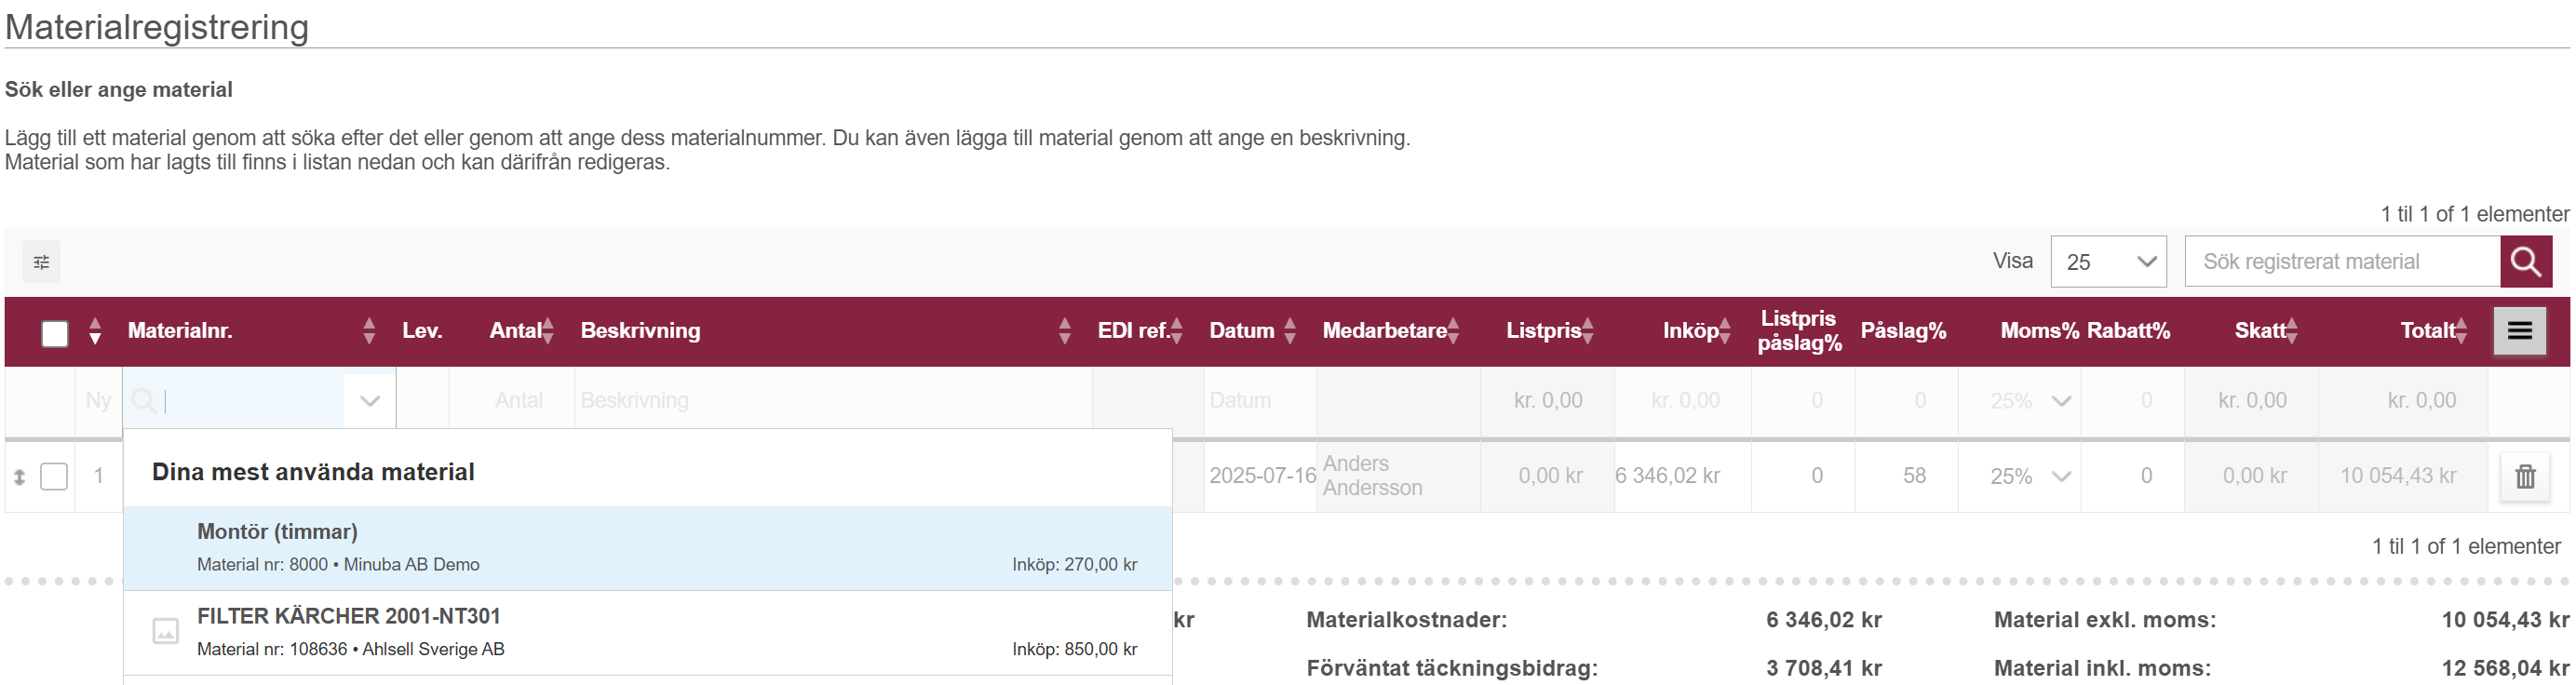
Task: Click Anders Andersson in row 1
Action: click(x=1372, y=476)
